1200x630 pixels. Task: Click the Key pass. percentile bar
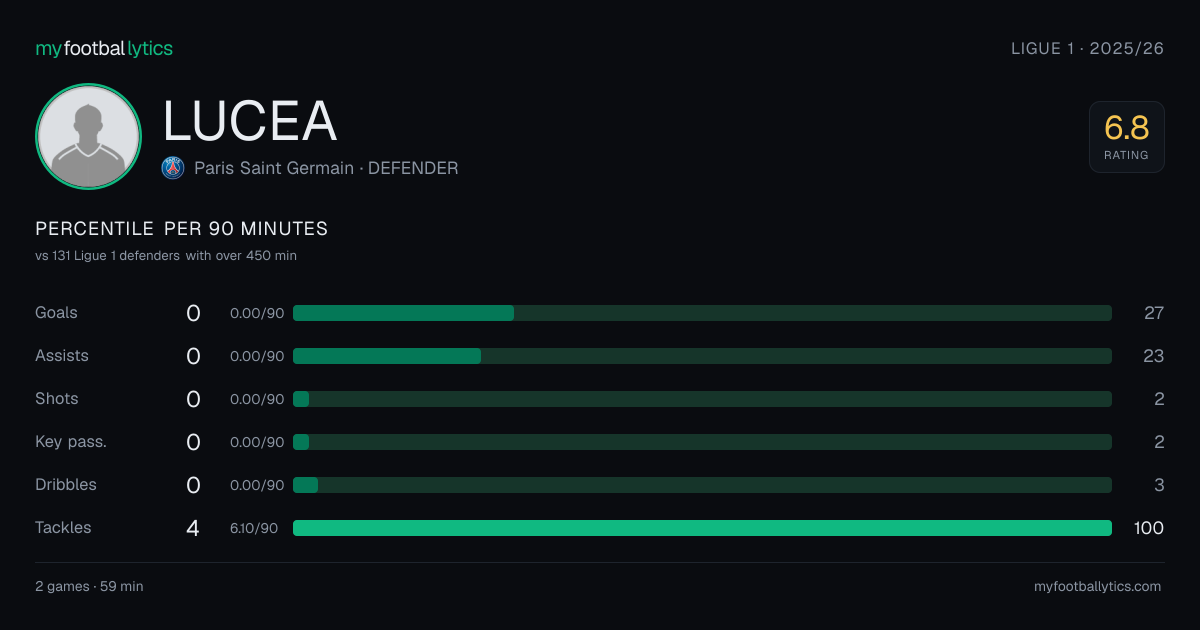(x=702, y=442)
